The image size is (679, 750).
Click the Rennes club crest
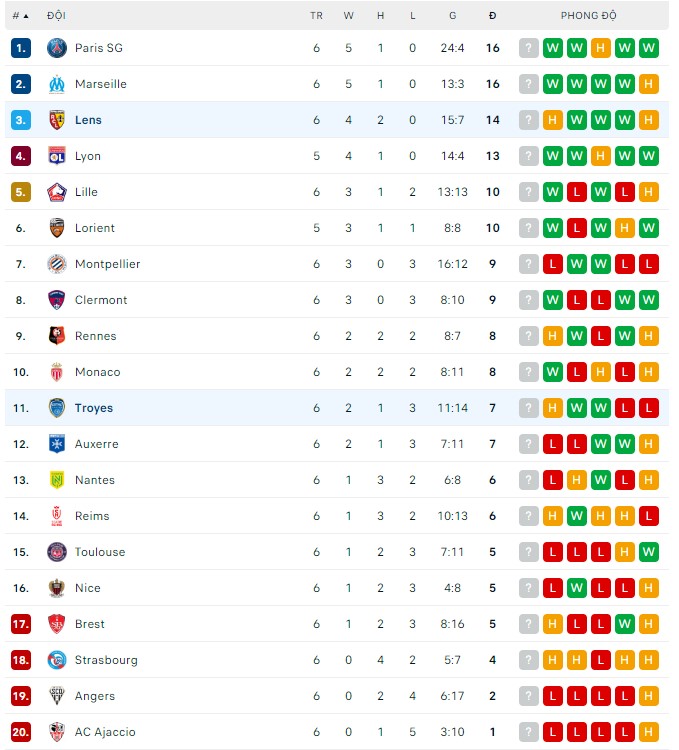57,336
